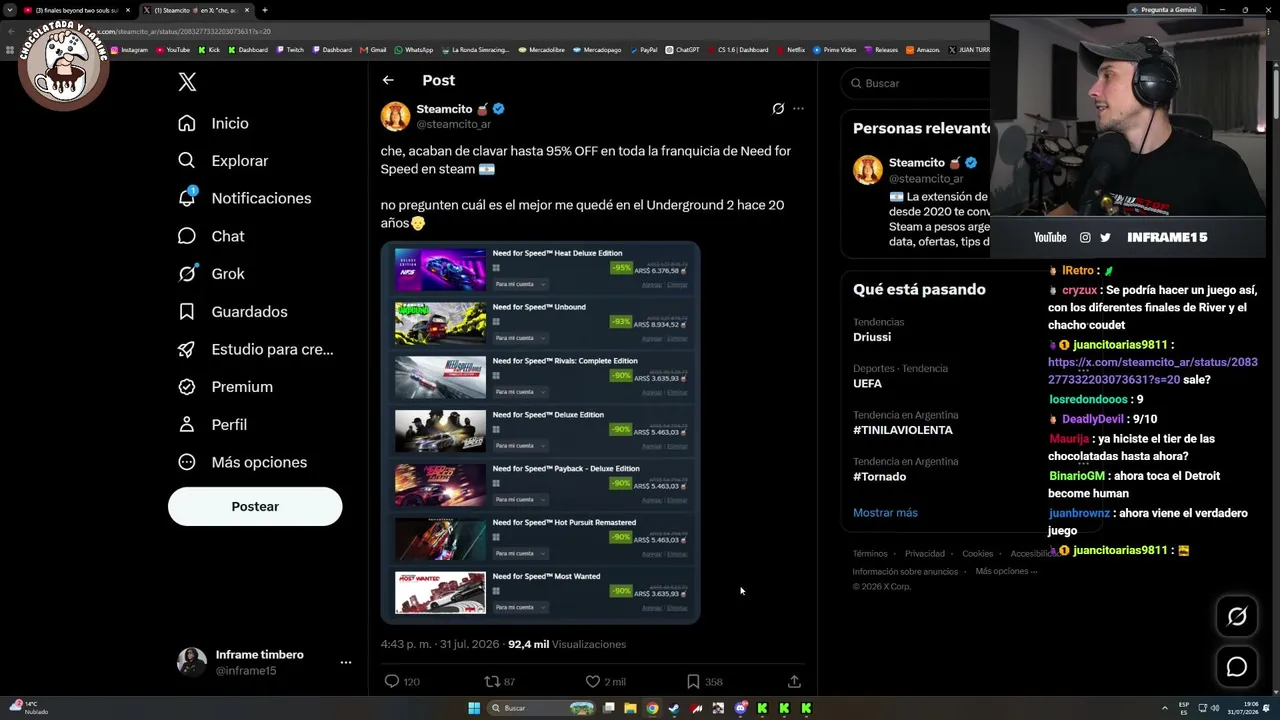
Task: Open the Prime Video bookmark
Action: [835, 50]
